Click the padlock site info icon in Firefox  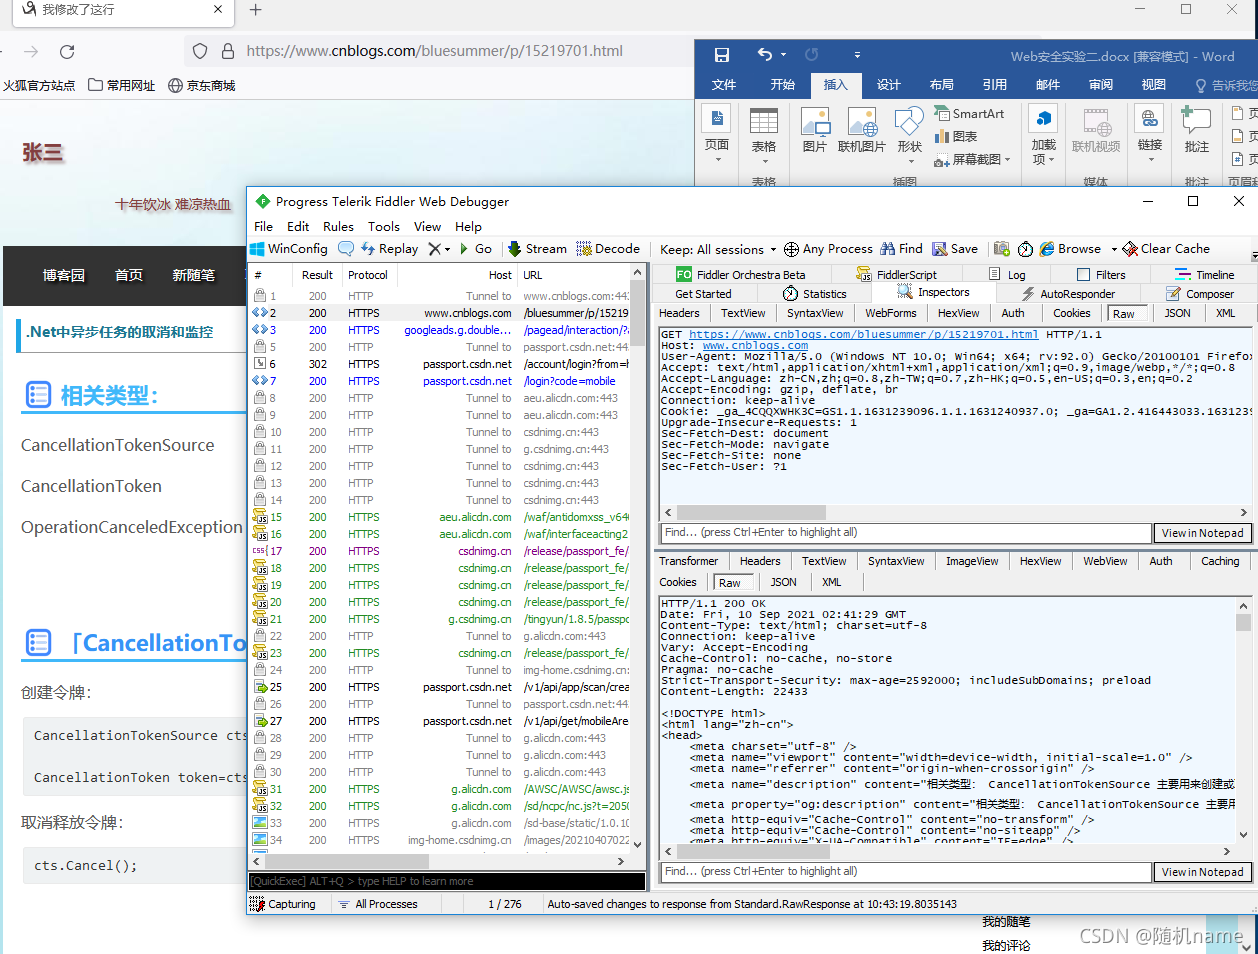coord(228,51)
